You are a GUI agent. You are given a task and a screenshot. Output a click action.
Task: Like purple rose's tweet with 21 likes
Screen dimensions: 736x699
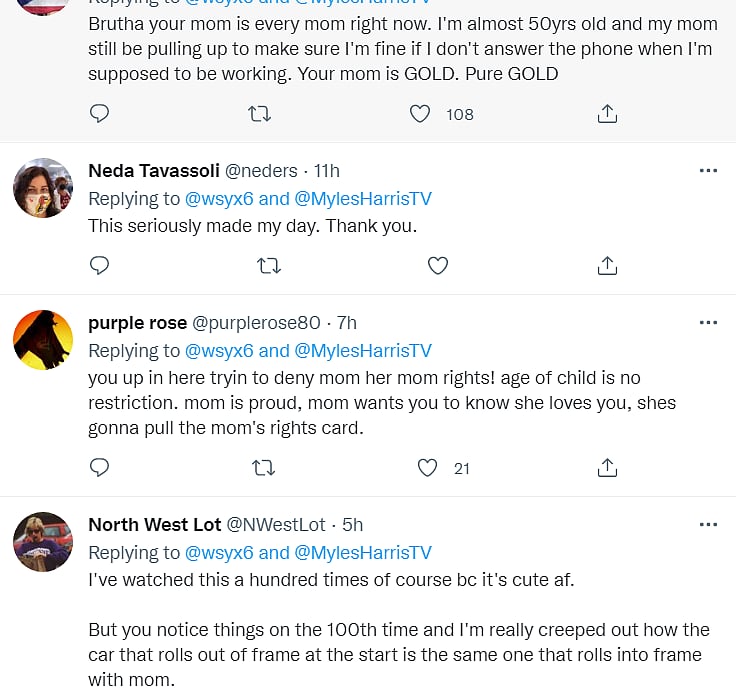[428, 467]
